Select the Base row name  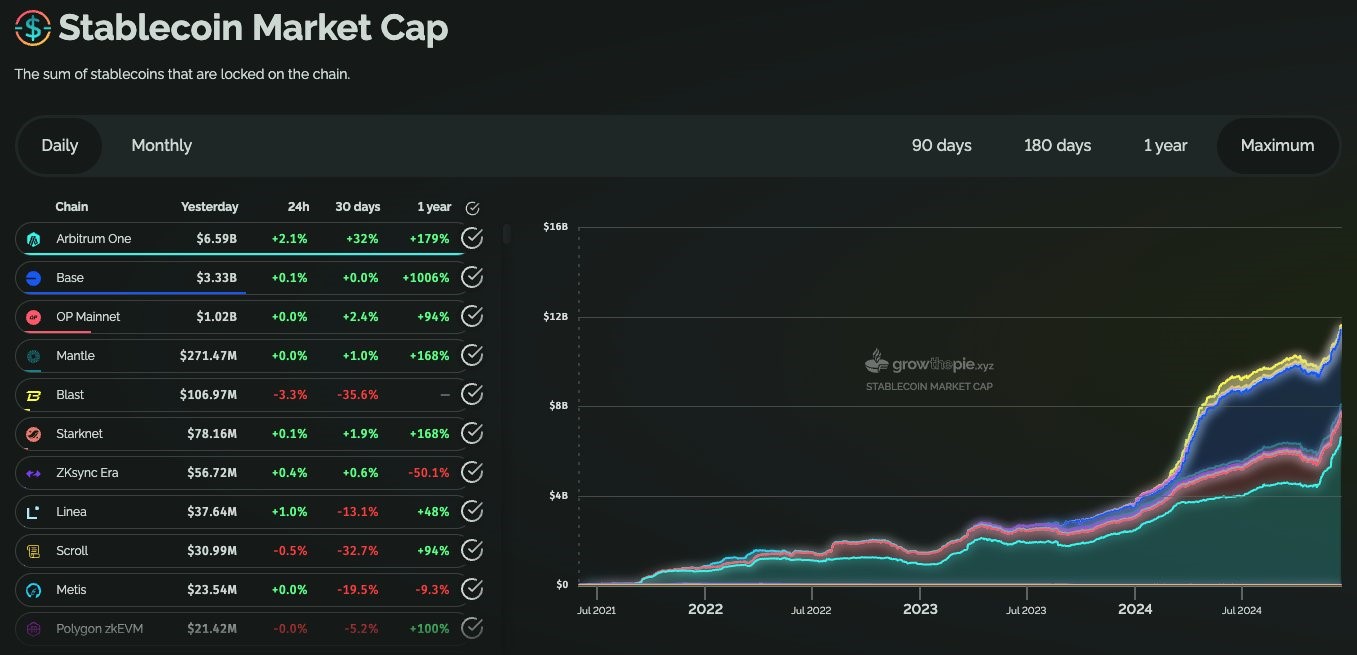tap(70, 278)
